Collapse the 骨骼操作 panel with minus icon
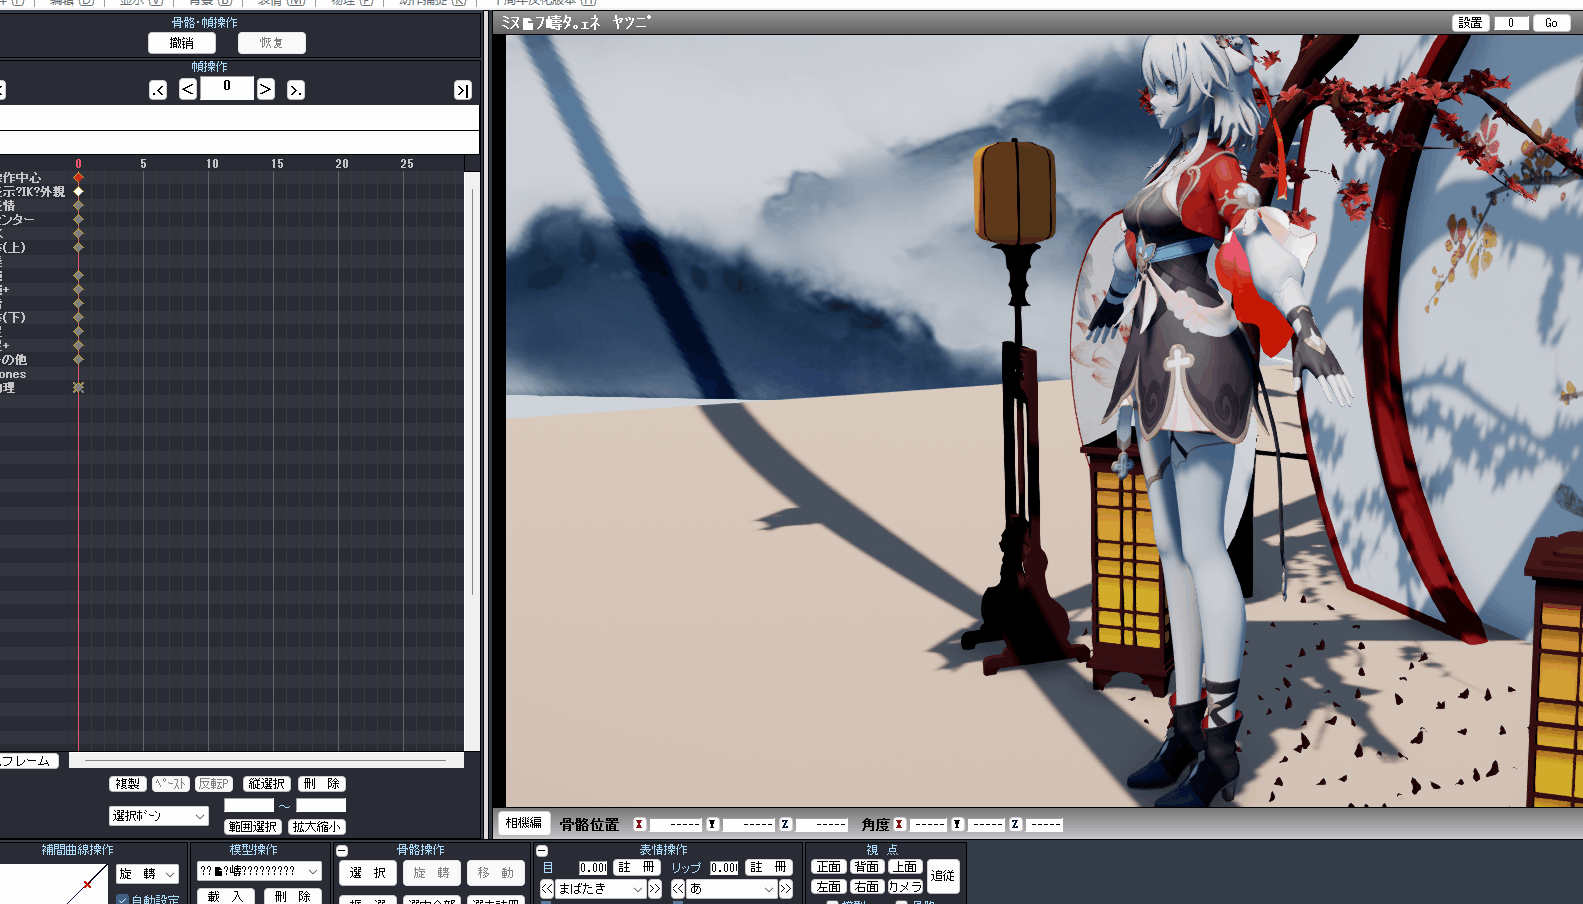 342,851
